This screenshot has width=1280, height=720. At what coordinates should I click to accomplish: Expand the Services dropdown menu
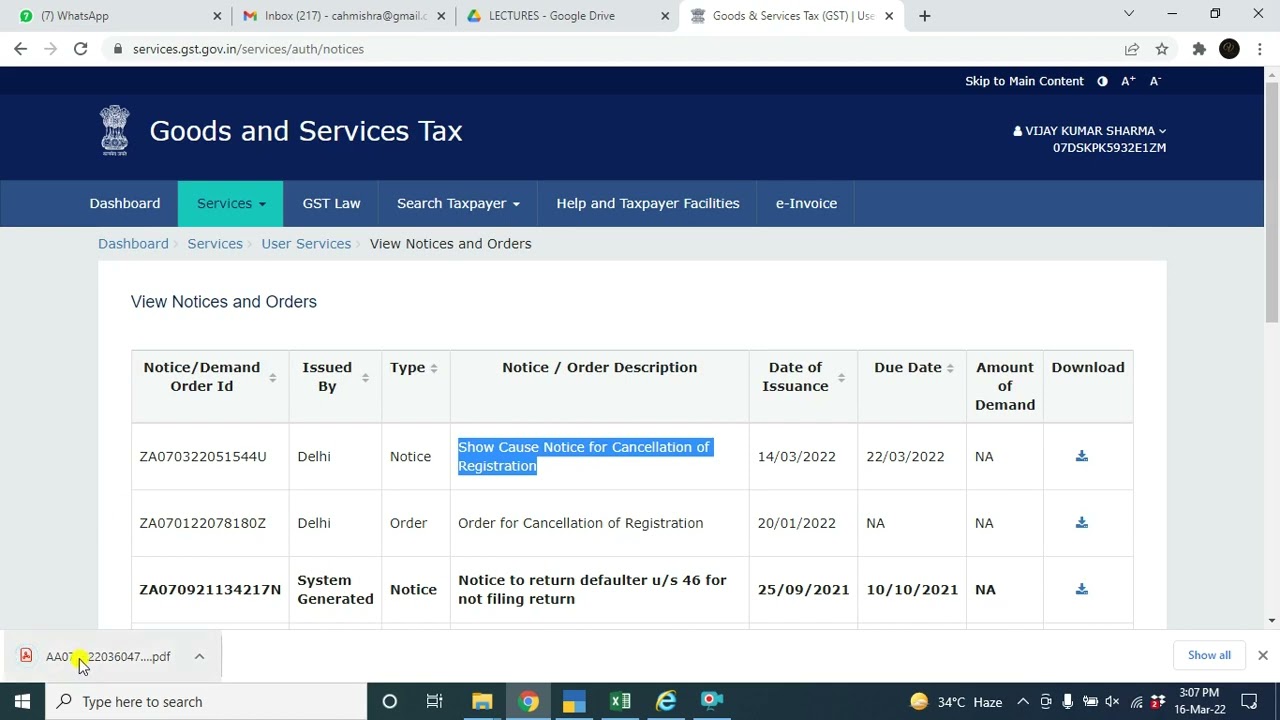click(x=231, y=203)
